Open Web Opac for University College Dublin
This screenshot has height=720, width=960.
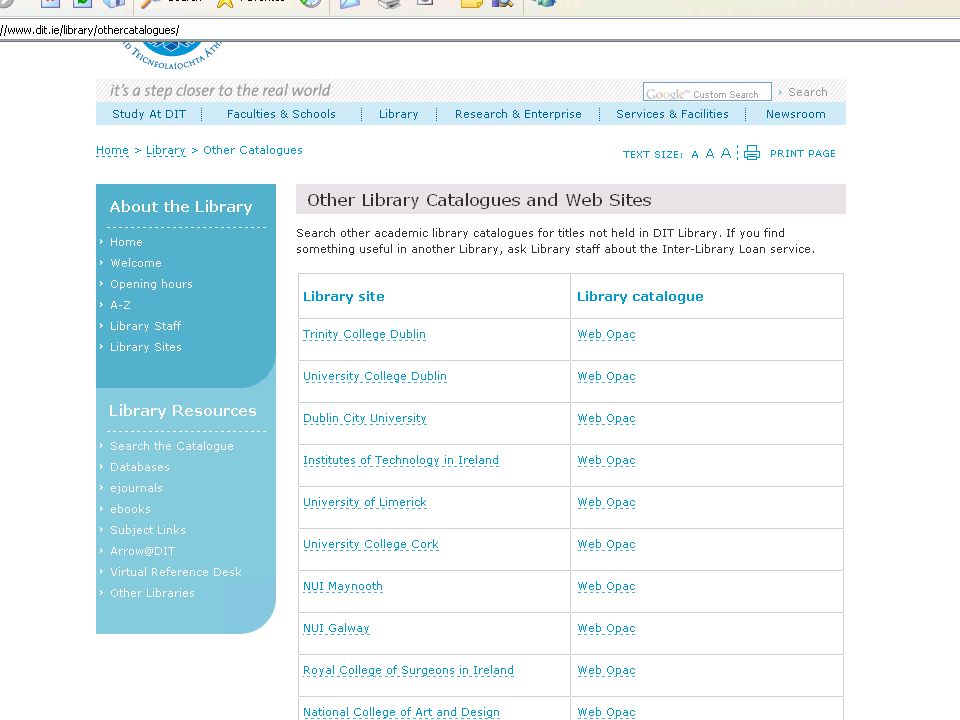pyautogui.click(x=606, y=376)
